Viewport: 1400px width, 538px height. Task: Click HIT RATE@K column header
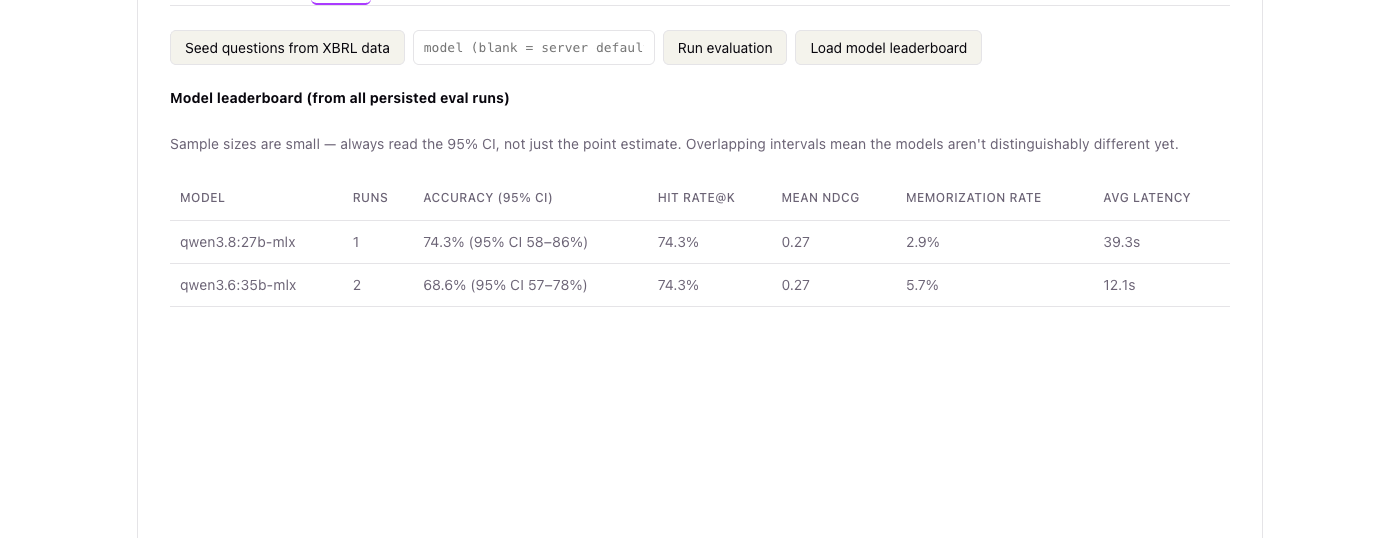tap(696, 198)
